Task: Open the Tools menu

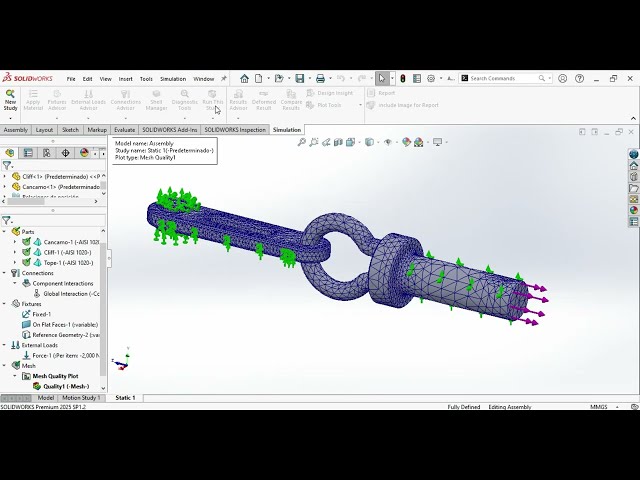Action: [x=146, y=79]
